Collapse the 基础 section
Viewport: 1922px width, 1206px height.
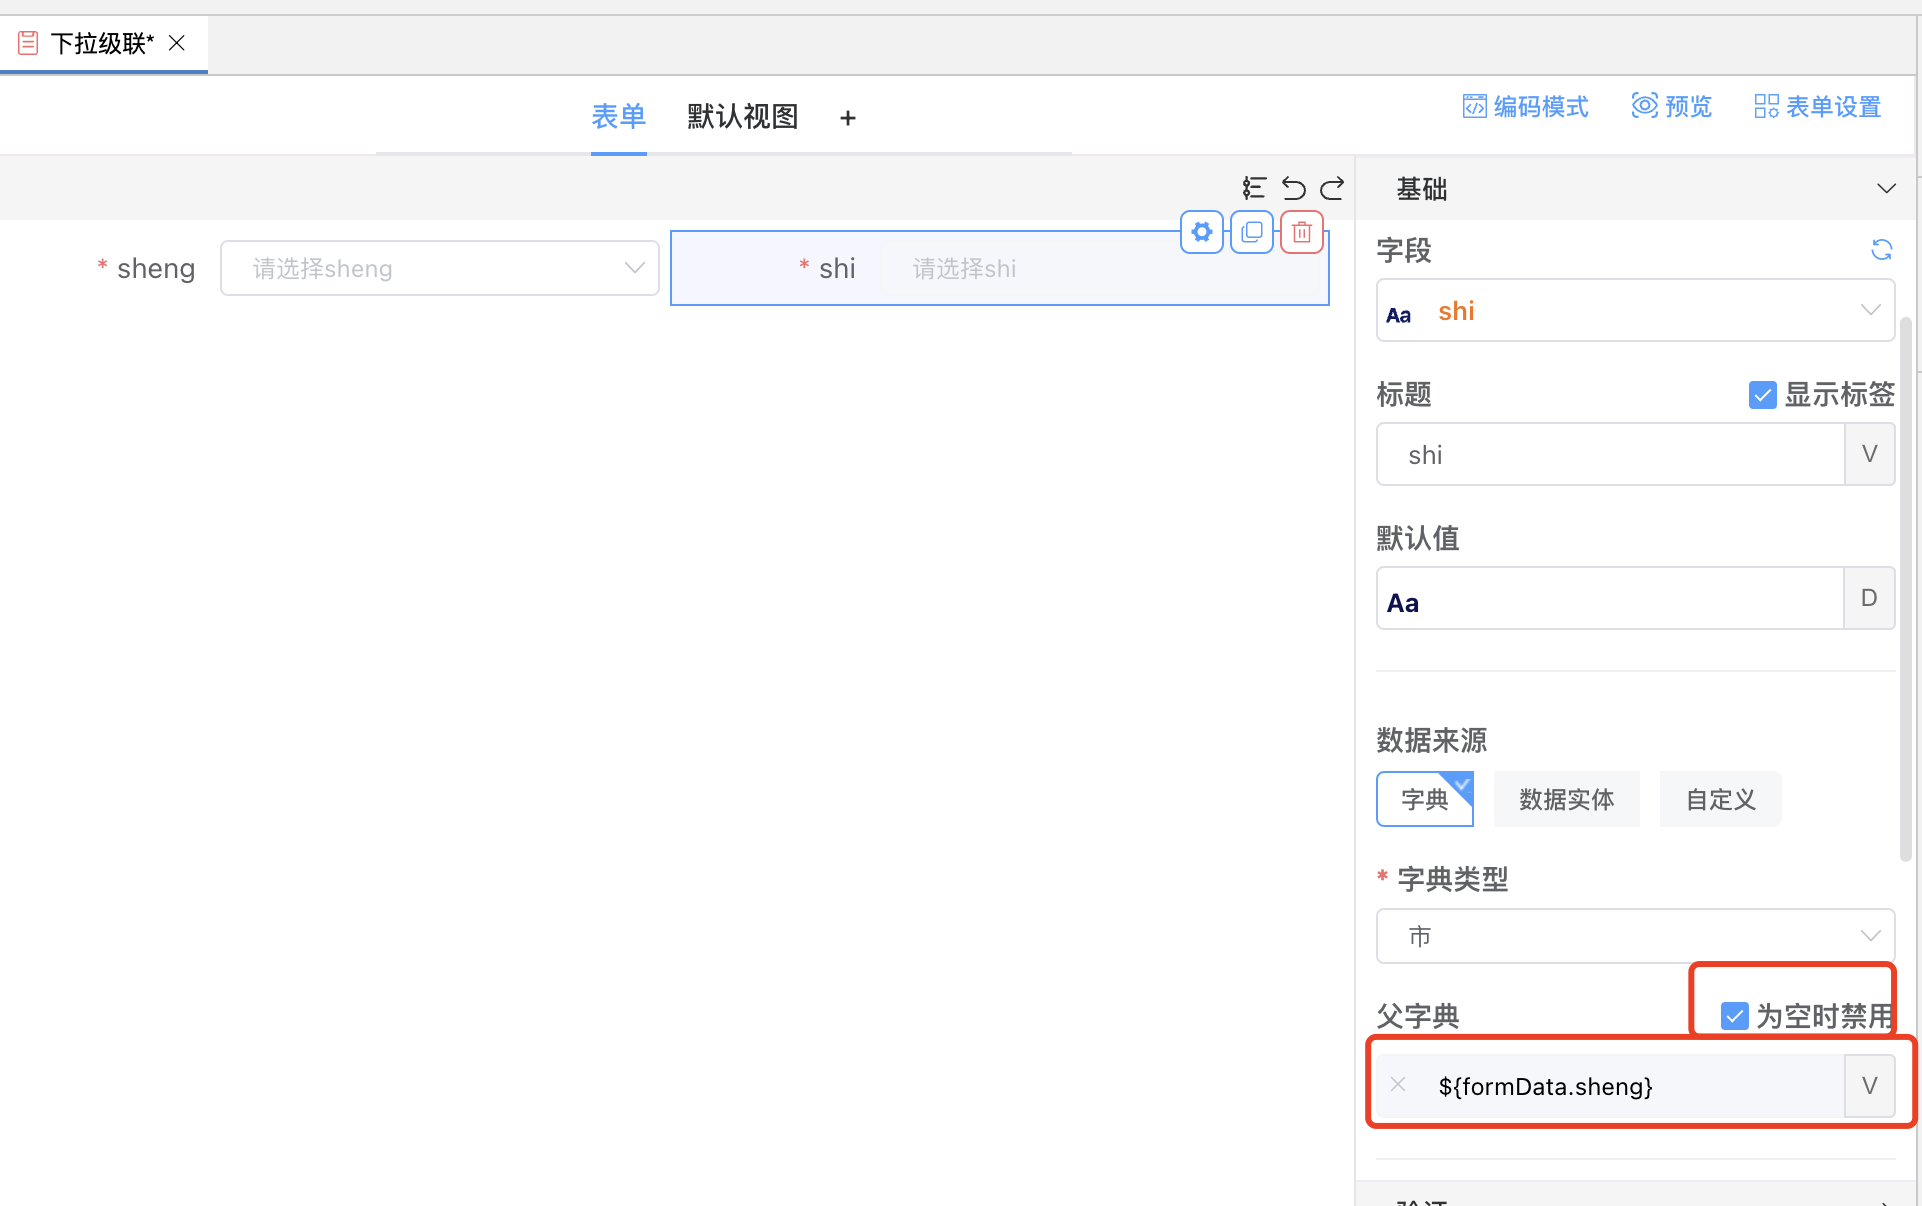tap(1886, 189)
